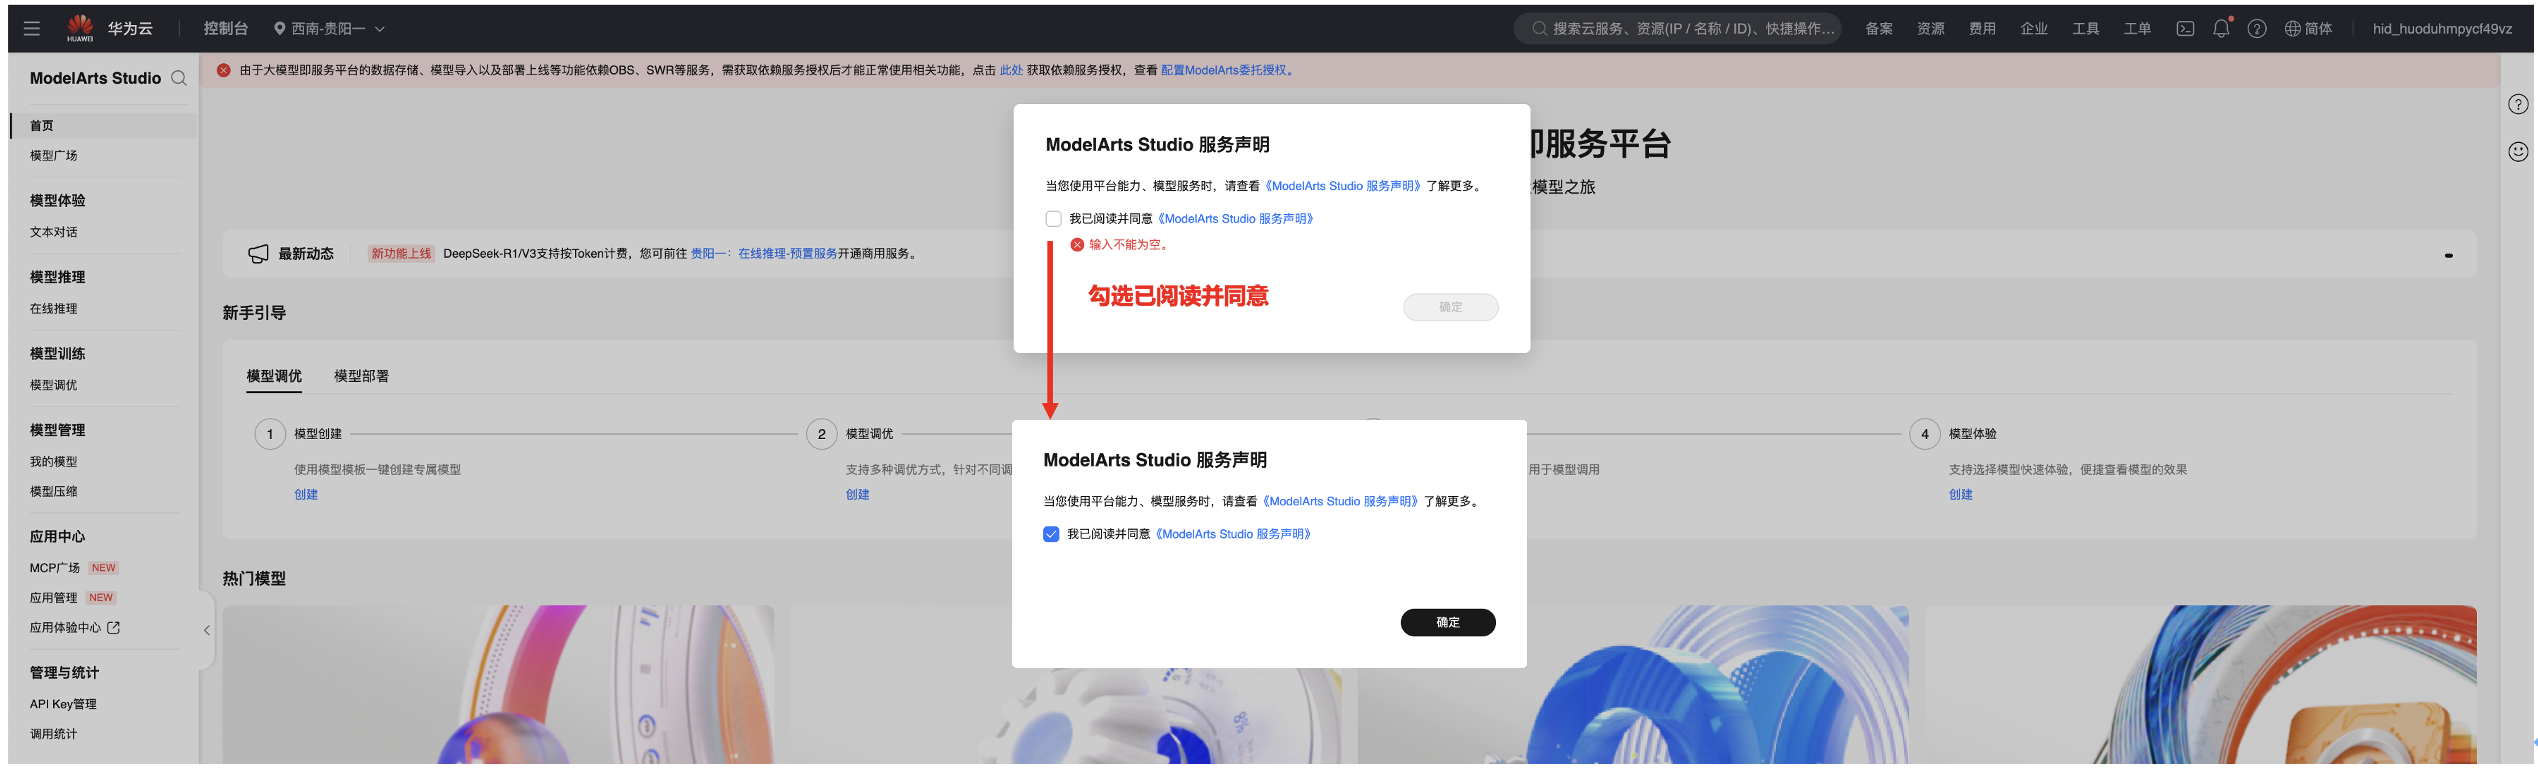Click the black 确定 button
2538x768 pixels.
tap(1448, 622)
